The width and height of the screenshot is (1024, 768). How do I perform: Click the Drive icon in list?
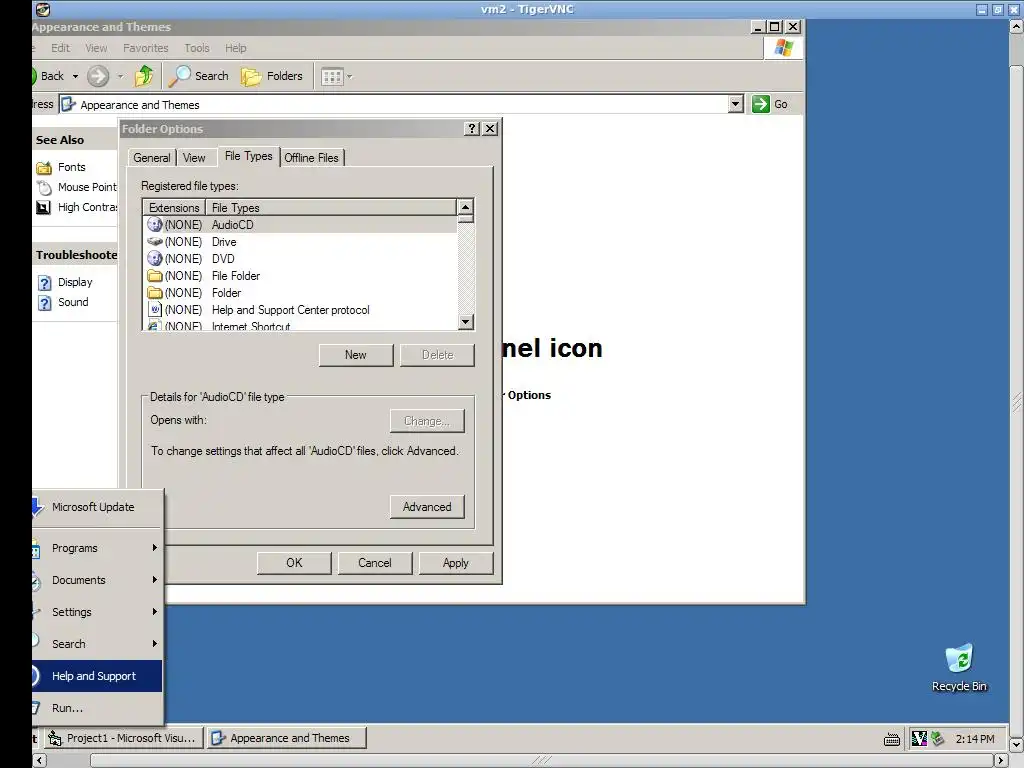point(155,242)
